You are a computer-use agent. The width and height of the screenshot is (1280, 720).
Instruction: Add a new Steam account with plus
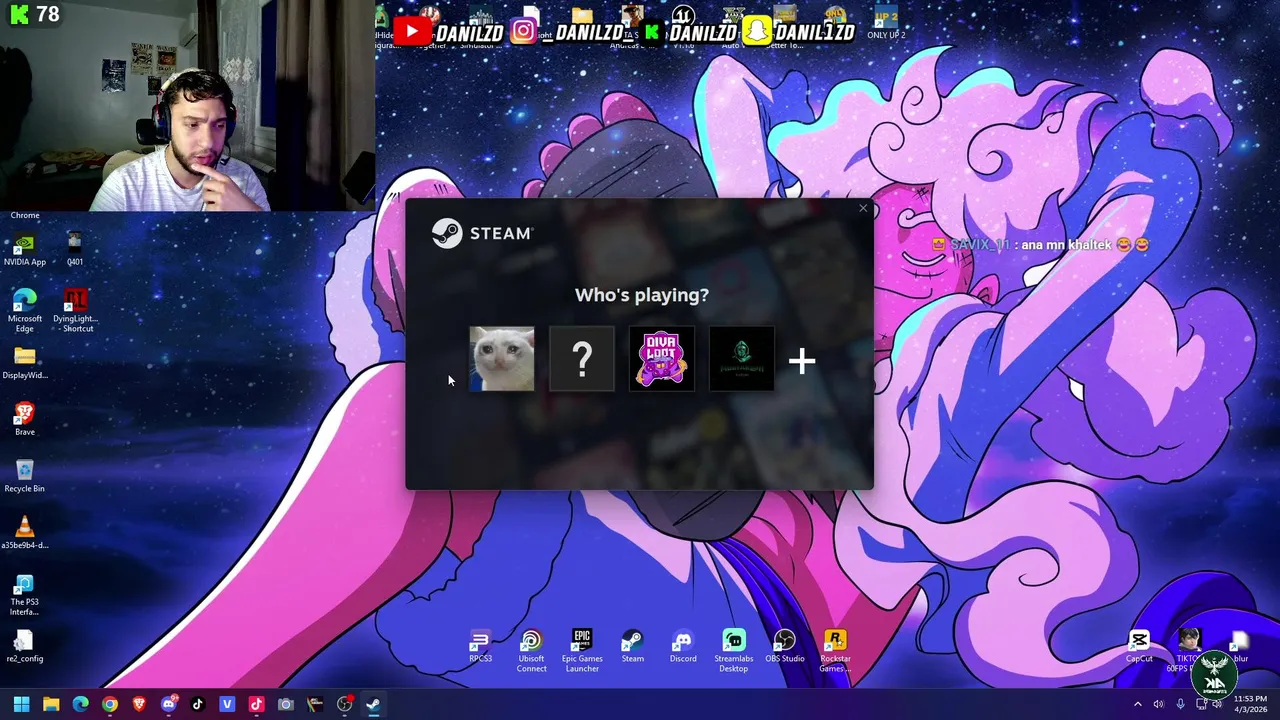802,361
